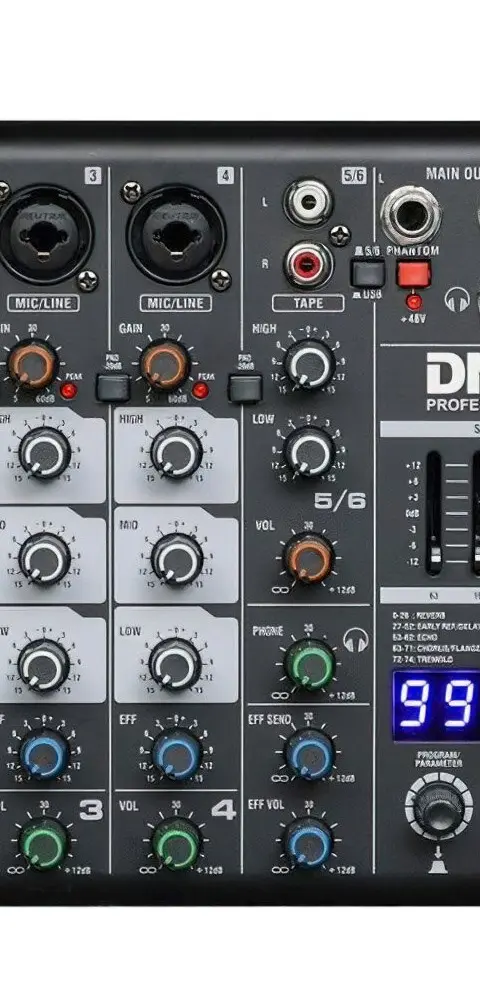The image size is (480, 1000).
Task: Click the small 3 channel number badge
Action: tap(93, 176)
